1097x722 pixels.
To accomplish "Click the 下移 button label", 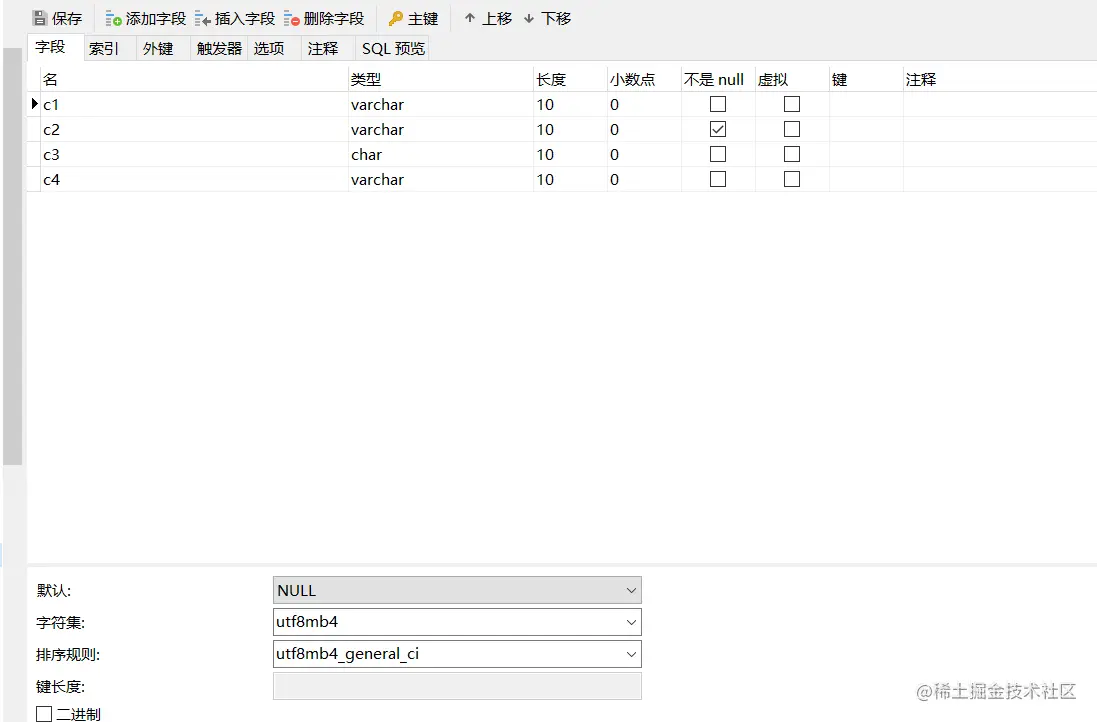I will 556,19.
